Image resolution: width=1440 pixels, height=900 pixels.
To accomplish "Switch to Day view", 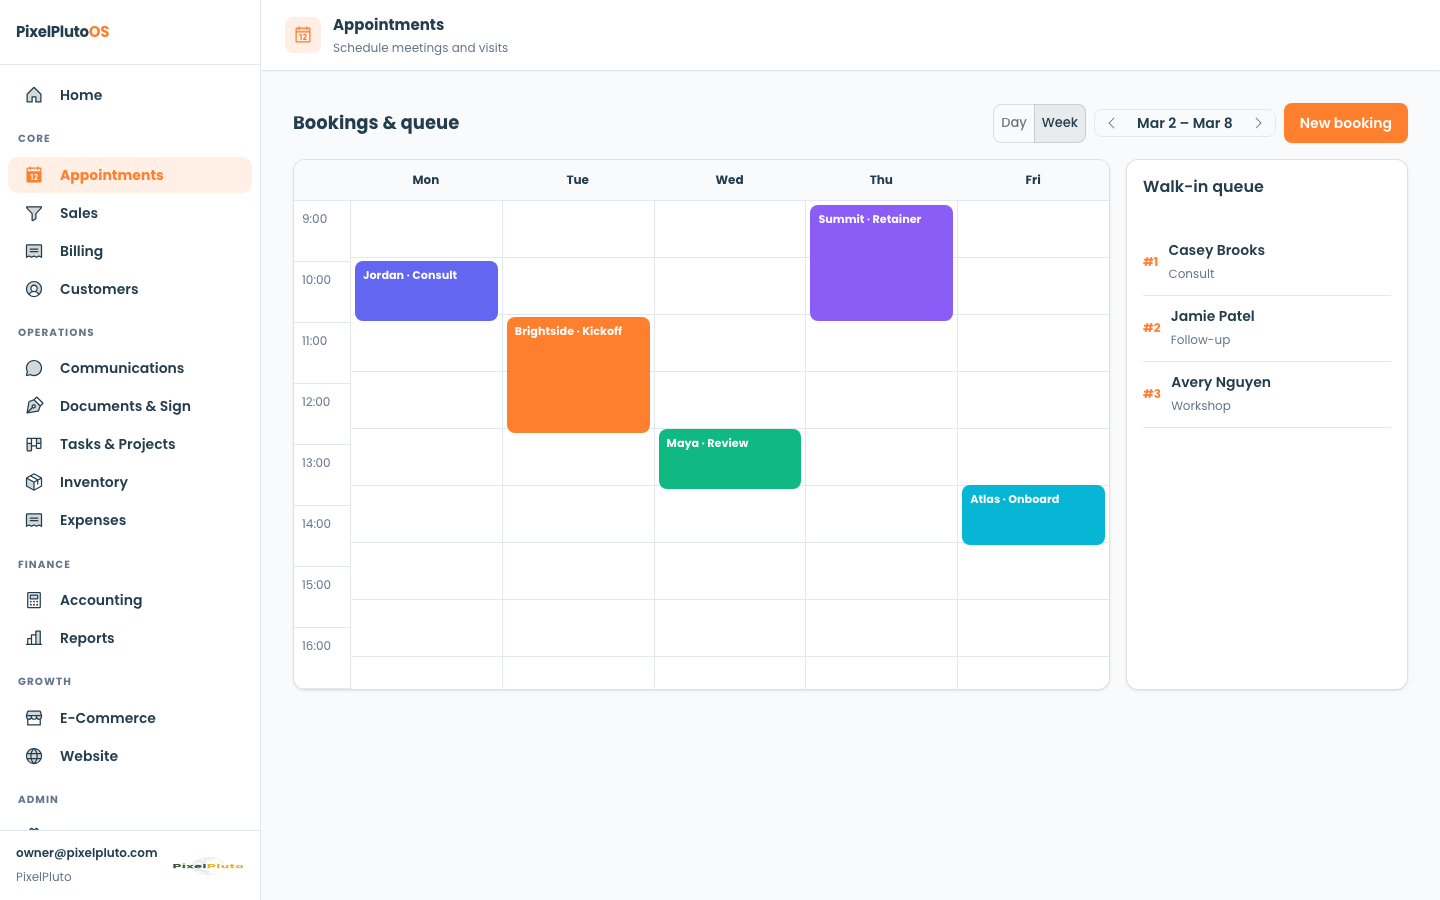I will [x=1014, y=123].
